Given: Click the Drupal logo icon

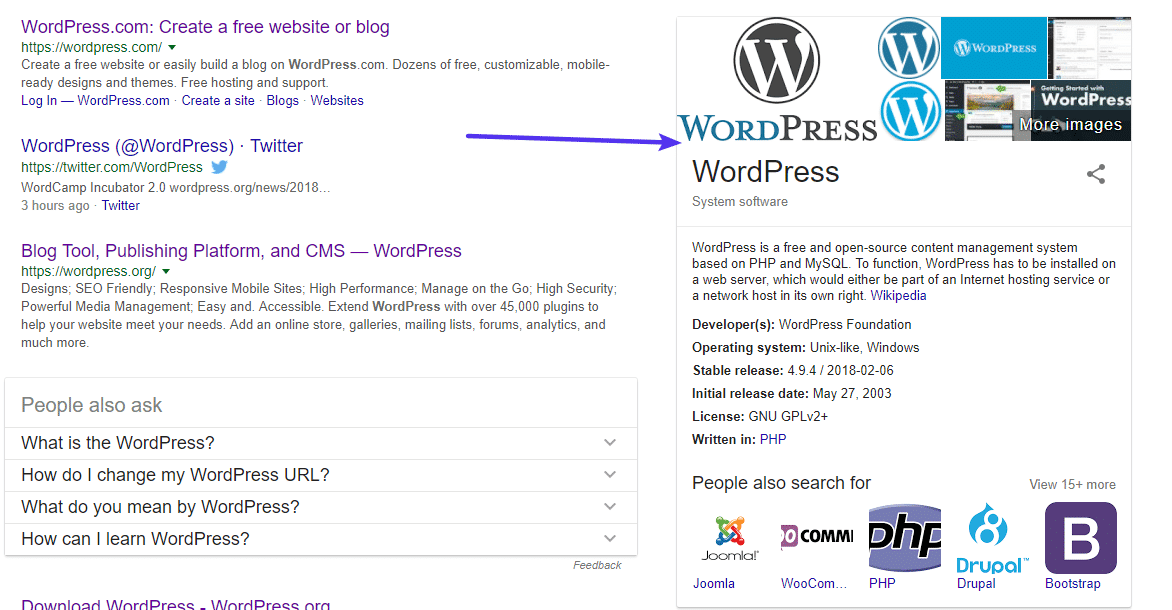Looking at the screenshot, I should pos(992,538).
